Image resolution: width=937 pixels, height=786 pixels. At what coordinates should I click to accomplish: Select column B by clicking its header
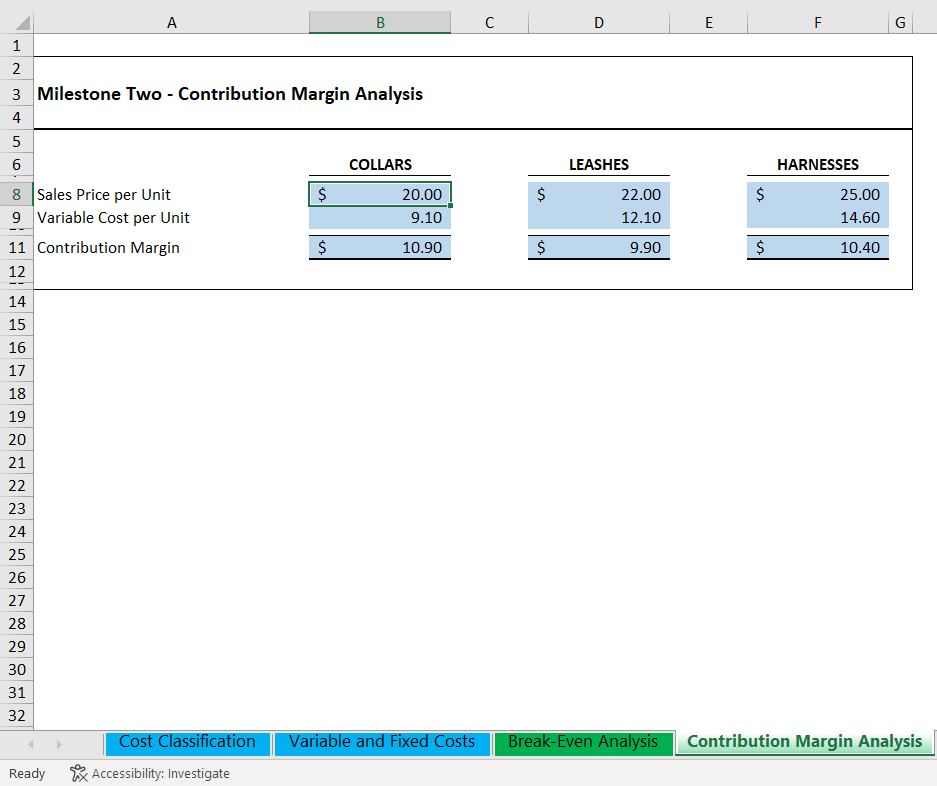380,22
